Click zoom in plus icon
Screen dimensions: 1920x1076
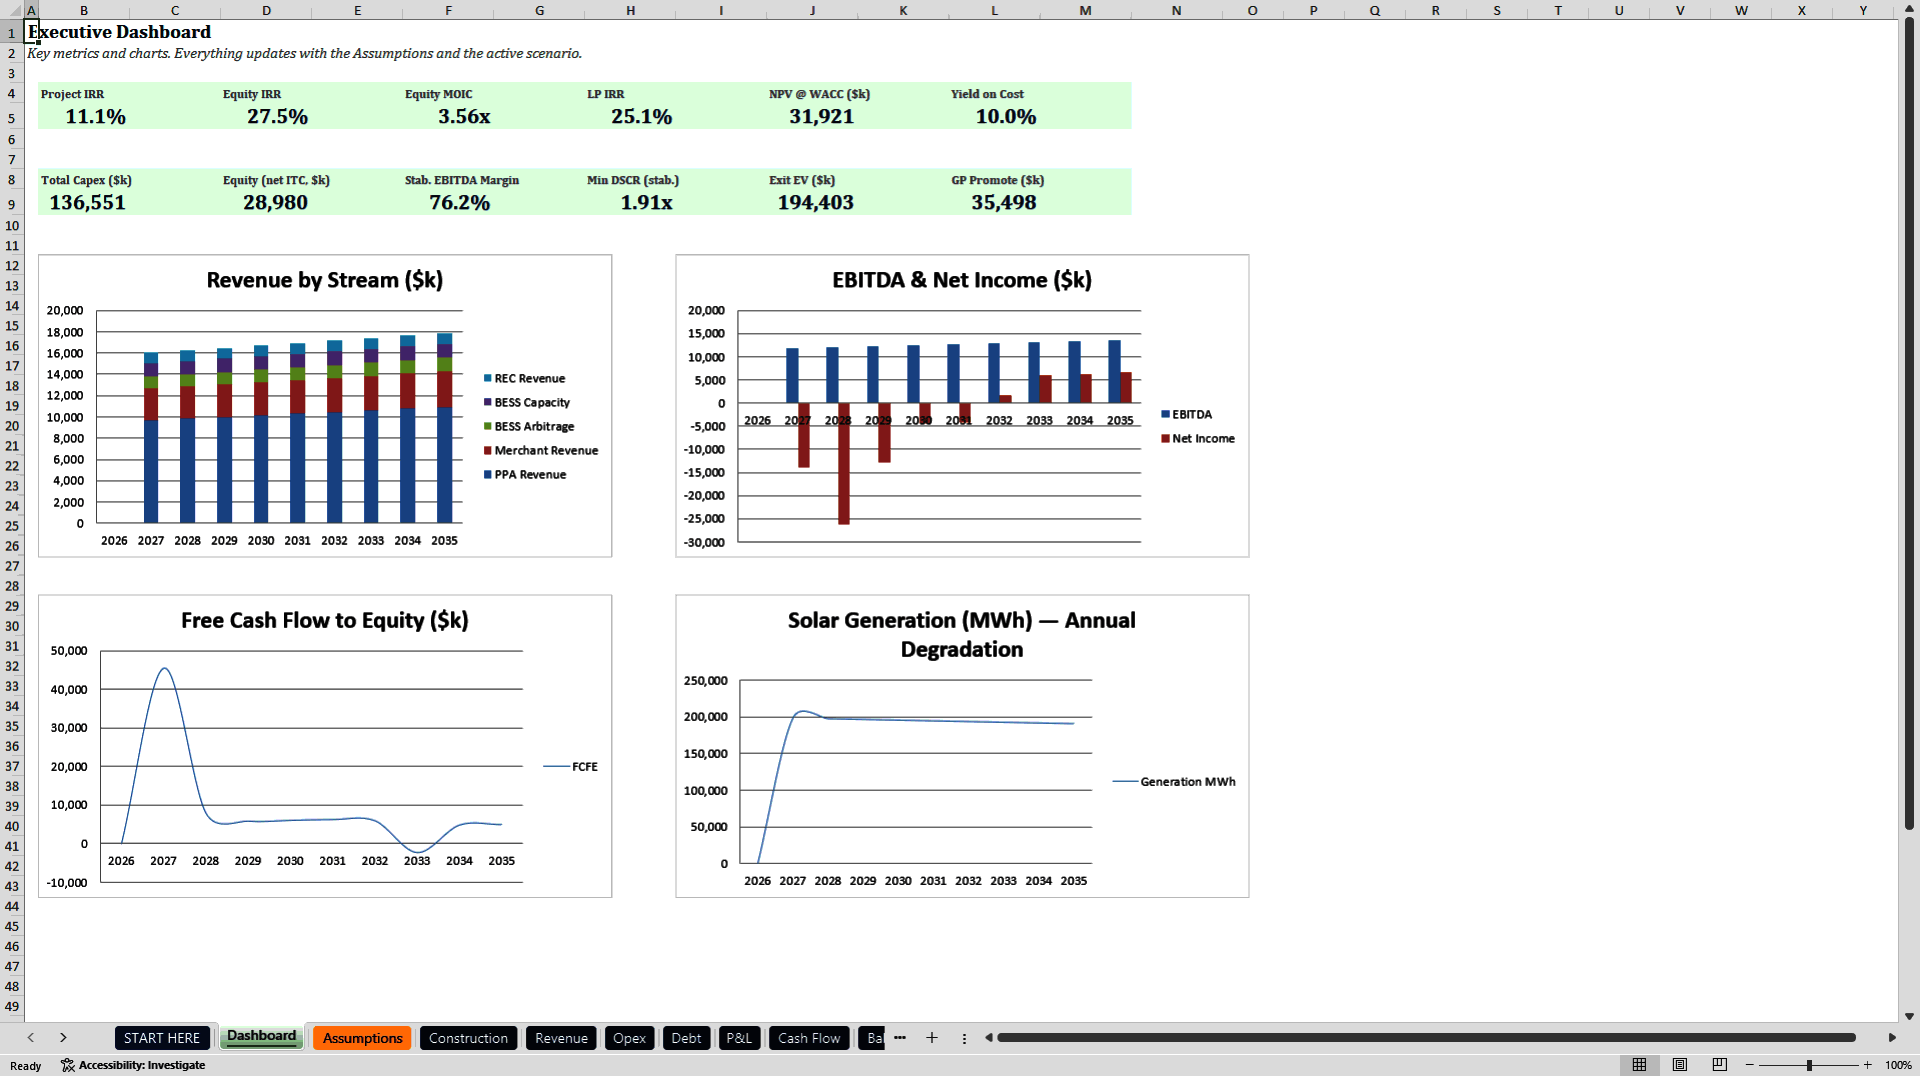pos(1867,1066)
